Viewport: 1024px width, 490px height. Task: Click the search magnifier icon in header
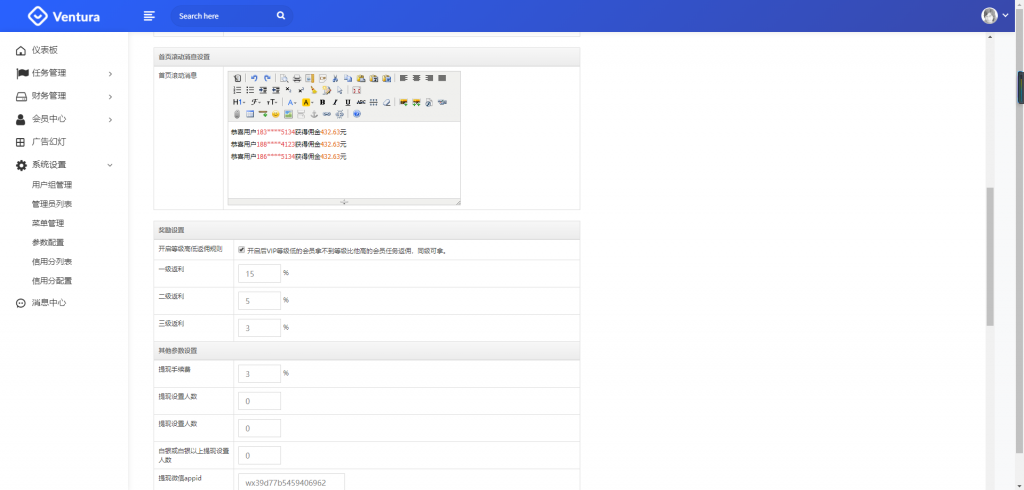point(281,16)
